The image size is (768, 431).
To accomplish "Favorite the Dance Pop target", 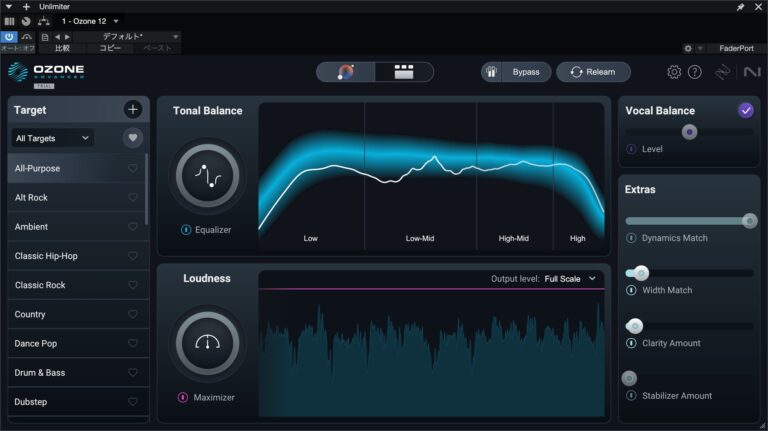I will pos(133,344).
